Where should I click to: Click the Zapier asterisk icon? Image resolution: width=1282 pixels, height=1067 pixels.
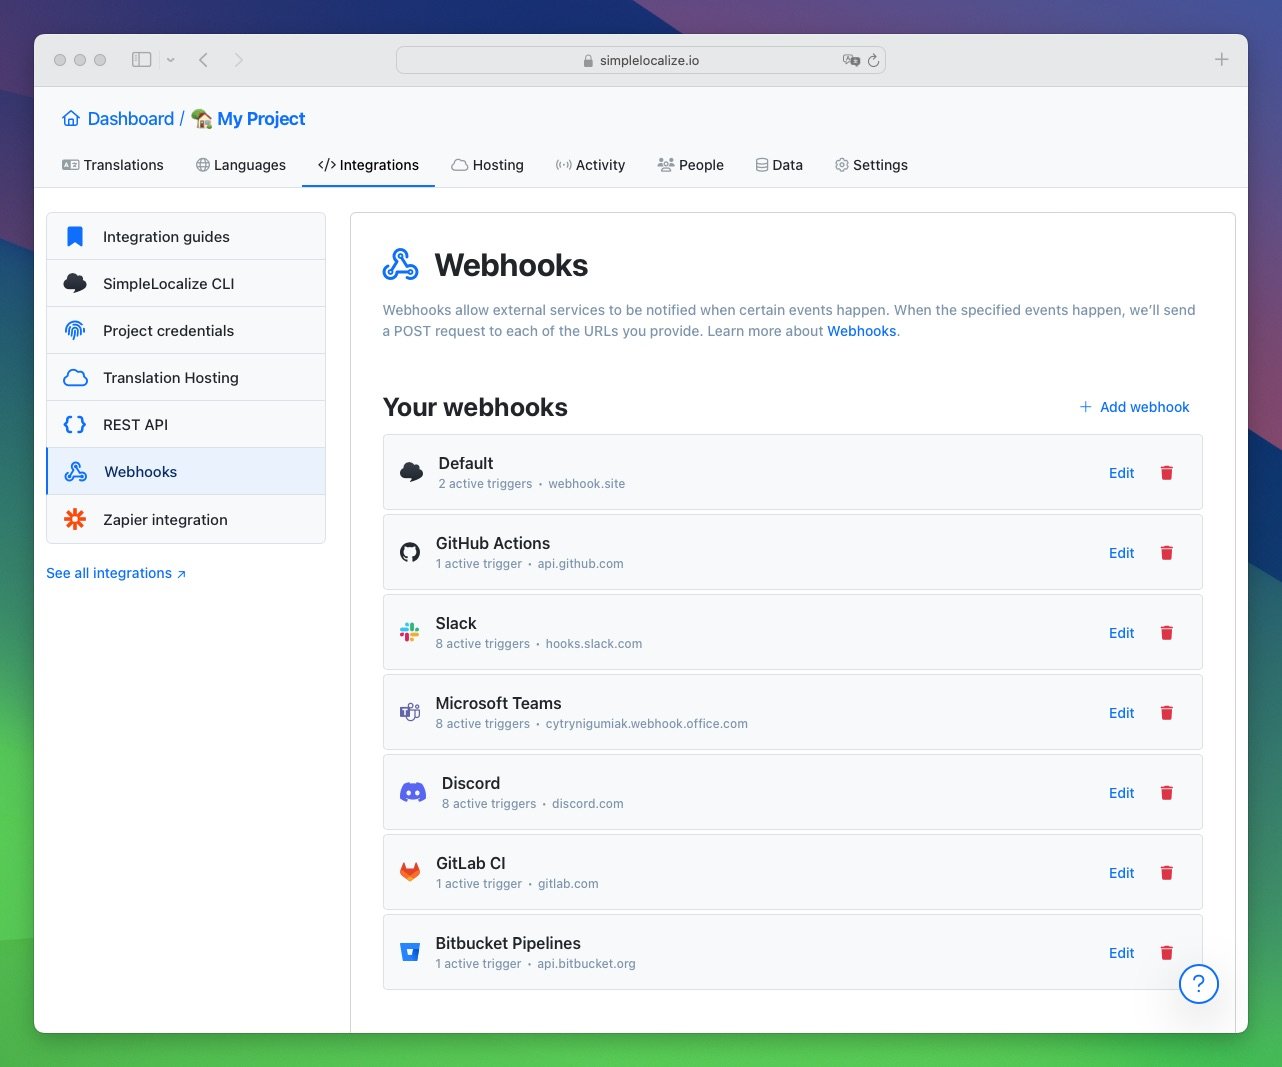point(75,519)
